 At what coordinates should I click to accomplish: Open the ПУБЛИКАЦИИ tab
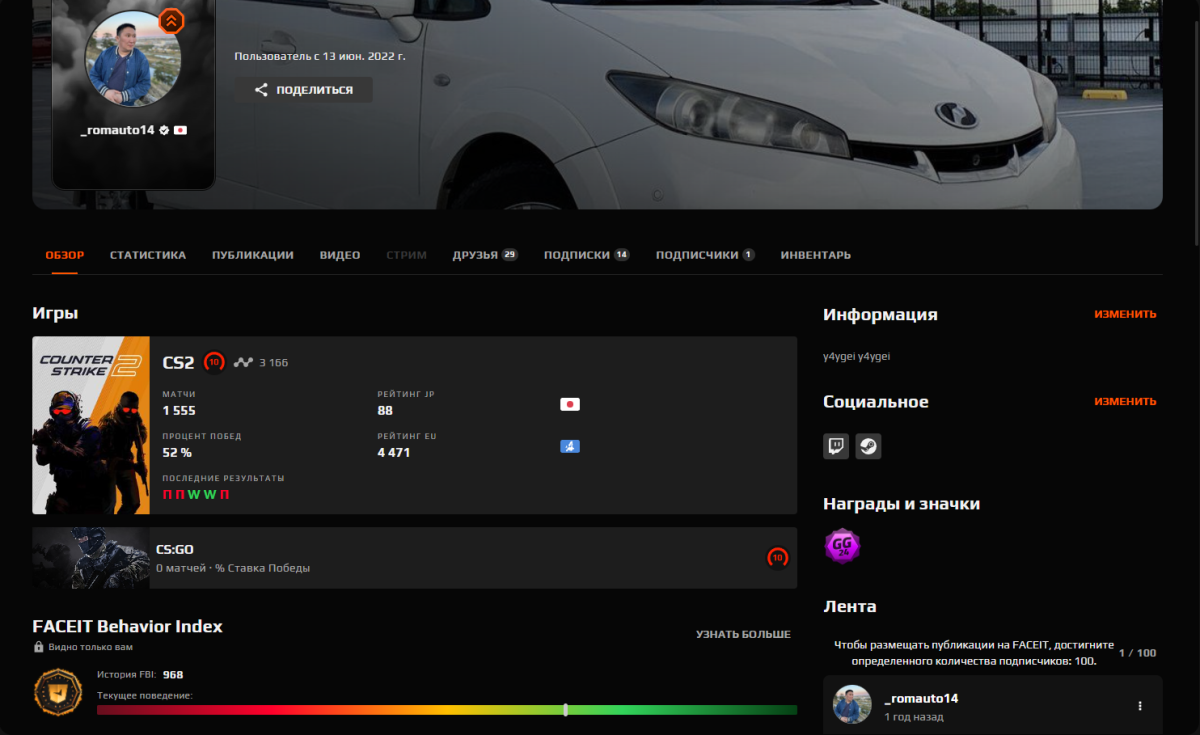click(x=253, y=255)
